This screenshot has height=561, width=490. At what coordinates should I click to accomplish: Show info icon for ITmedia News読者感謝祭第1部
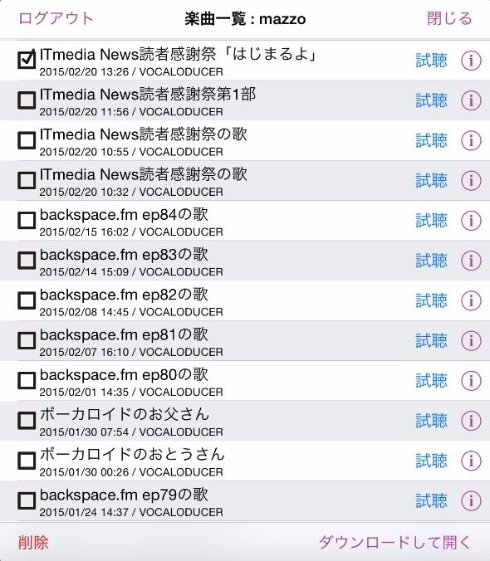point(471,101)
